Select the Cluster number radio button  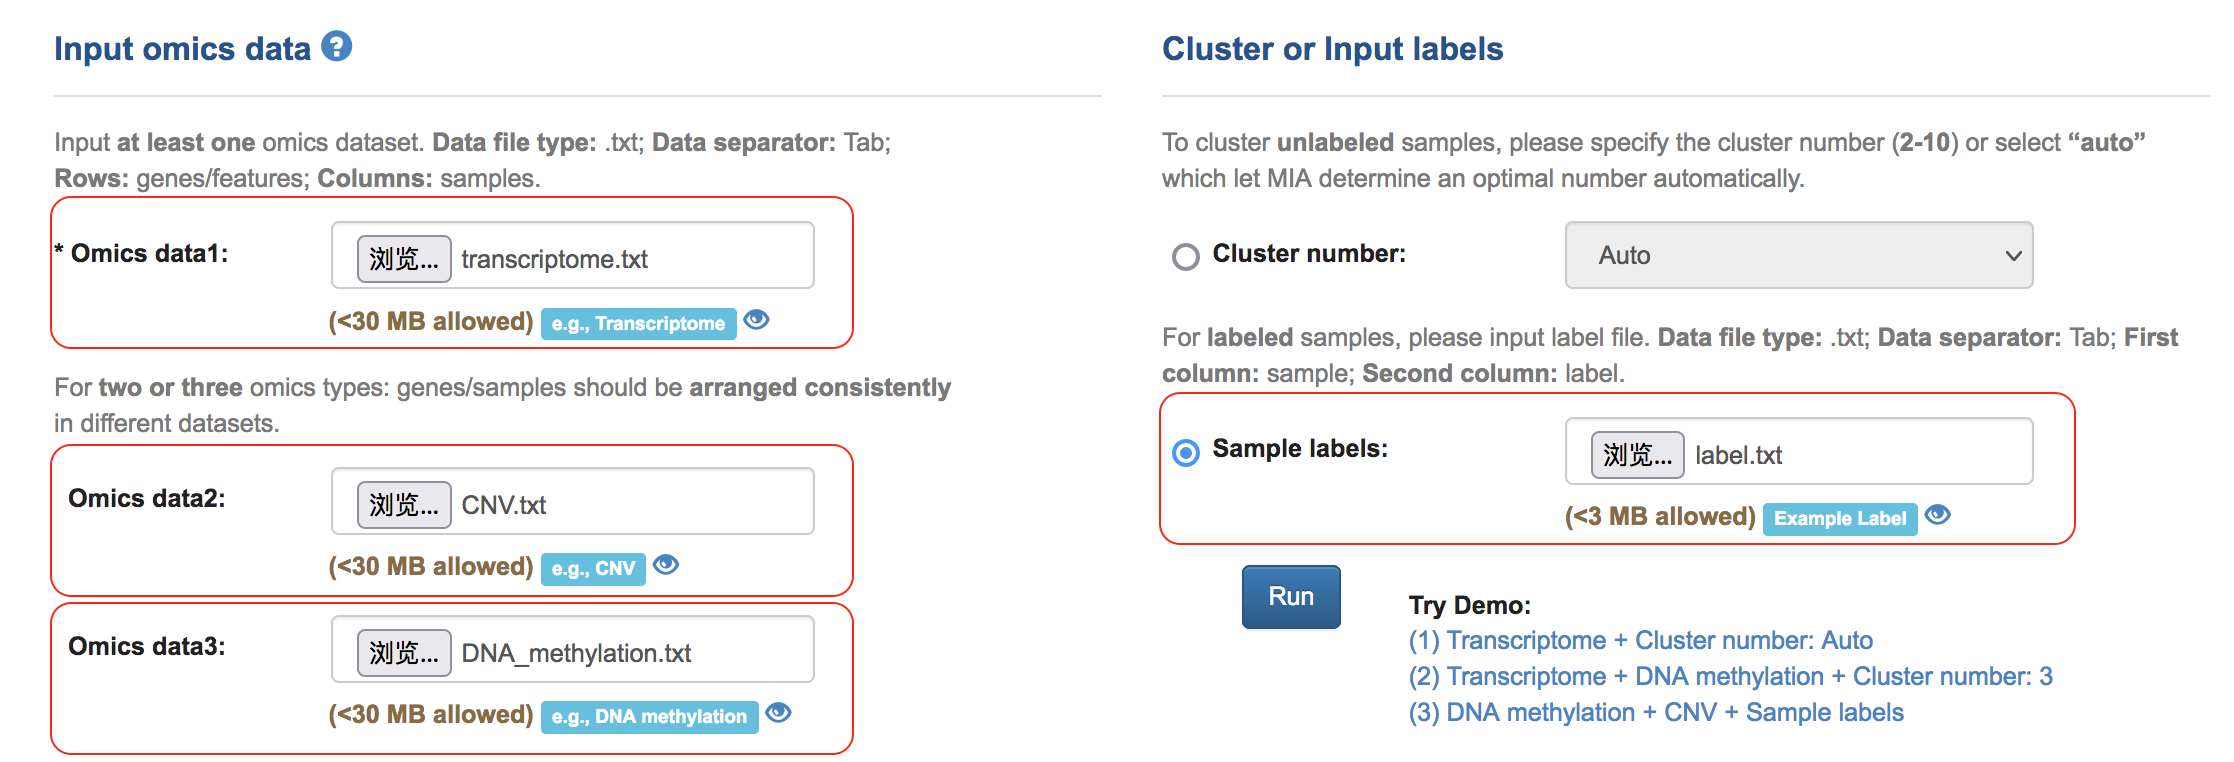[1186, 257]
